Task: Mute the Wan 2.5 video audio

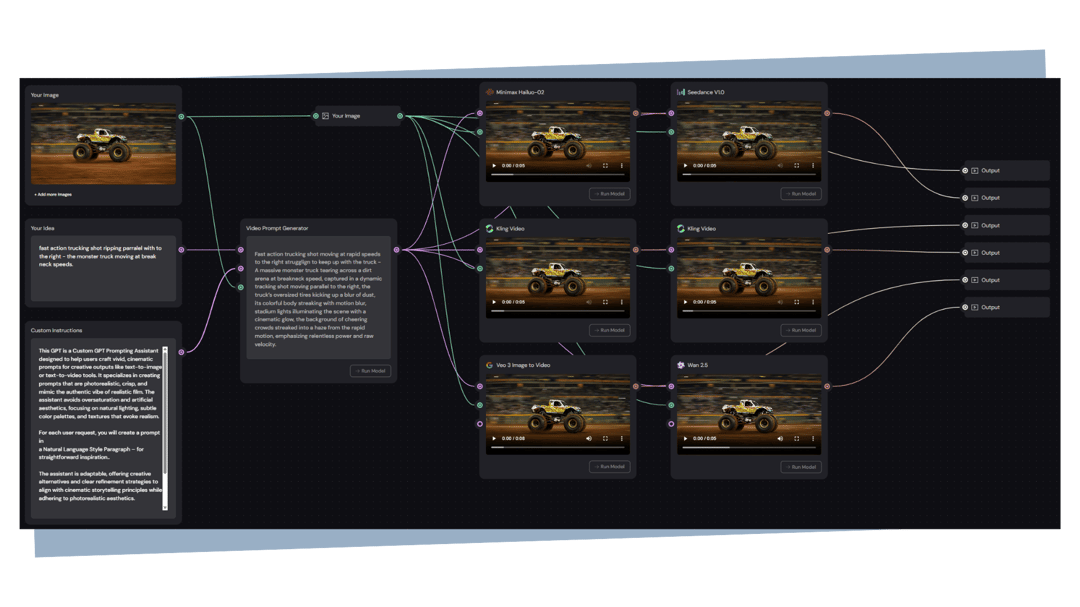Action: pyautogui.click(x=779, y=438)
